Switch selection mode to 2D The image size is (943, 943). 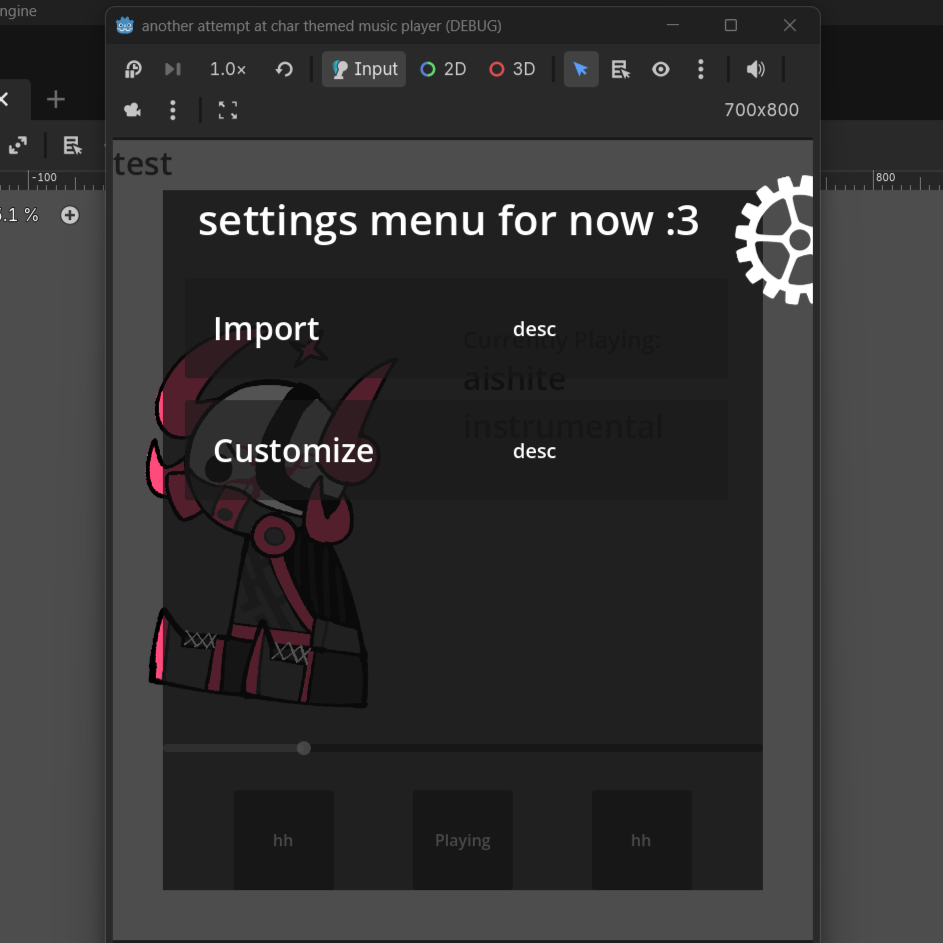[443, 69]
